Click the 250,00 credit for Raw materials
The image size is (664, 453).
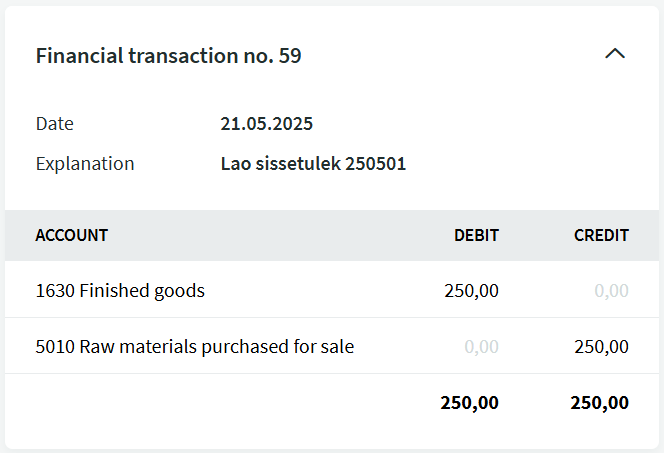click(x=601, y=347)
